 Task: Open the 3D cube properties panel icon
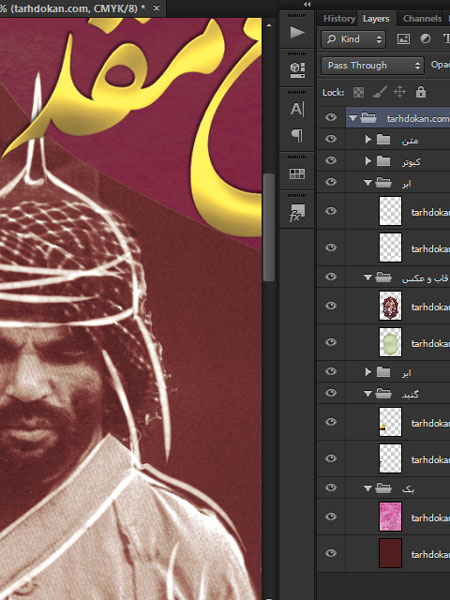pyautogui.click(x=297, y=70)
